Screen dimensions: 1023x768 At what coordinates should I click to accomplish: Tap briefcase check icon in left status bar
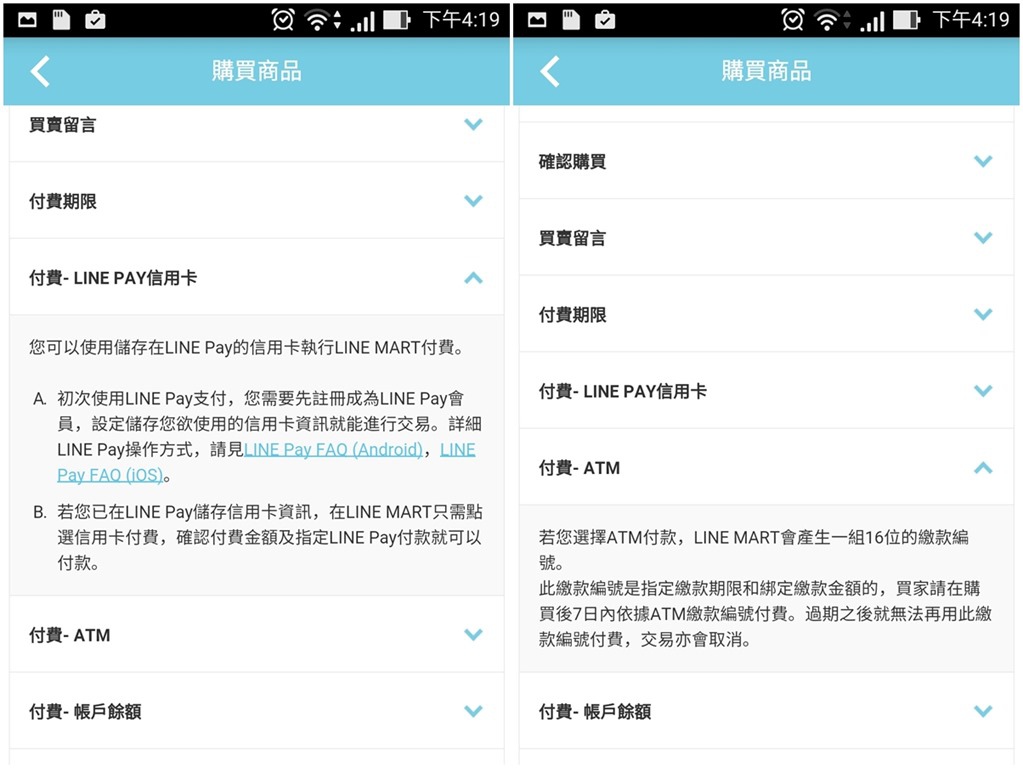pyautogui.click(x=95, y=20)
